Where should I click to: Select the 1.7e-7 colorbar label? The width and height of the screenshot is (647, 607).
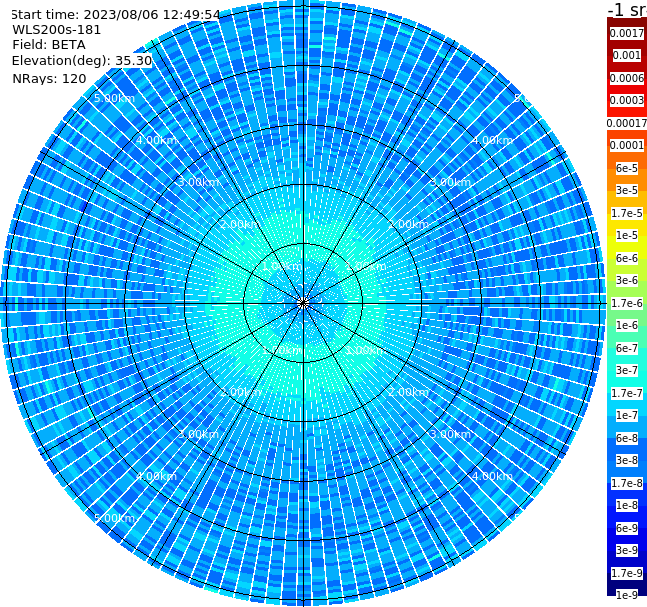pos(627,393)
